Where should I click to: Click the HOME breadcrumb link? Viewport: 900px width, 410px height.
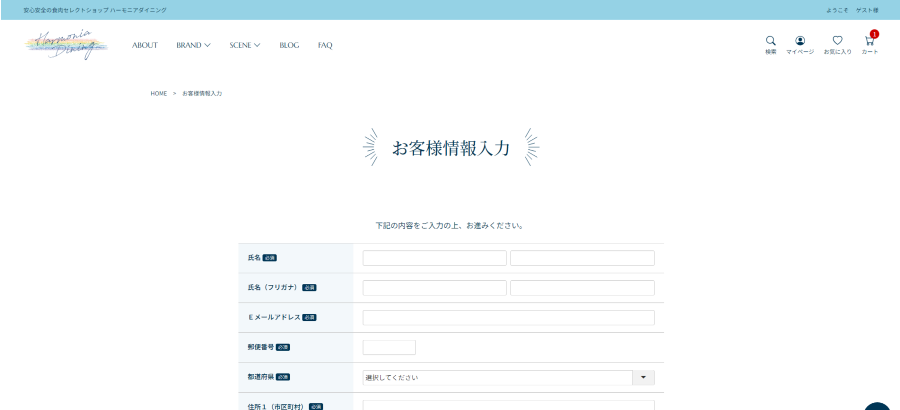click(158, 93)
